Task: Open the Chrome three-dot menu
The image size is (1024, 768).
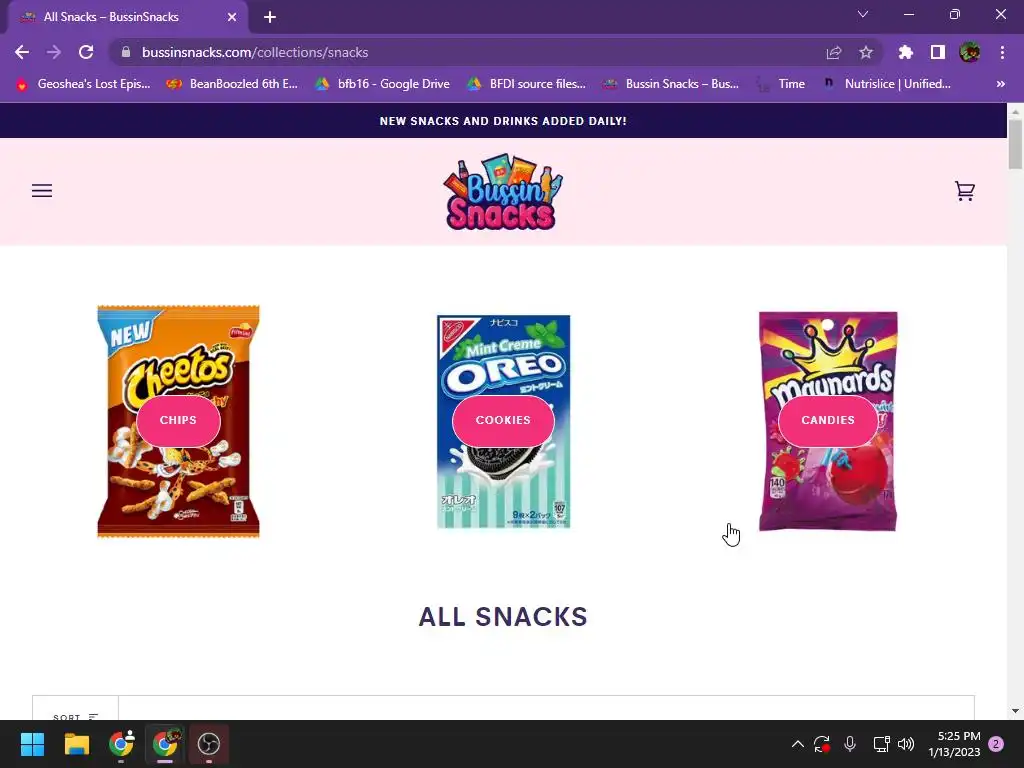Action: coord(1002,52)
